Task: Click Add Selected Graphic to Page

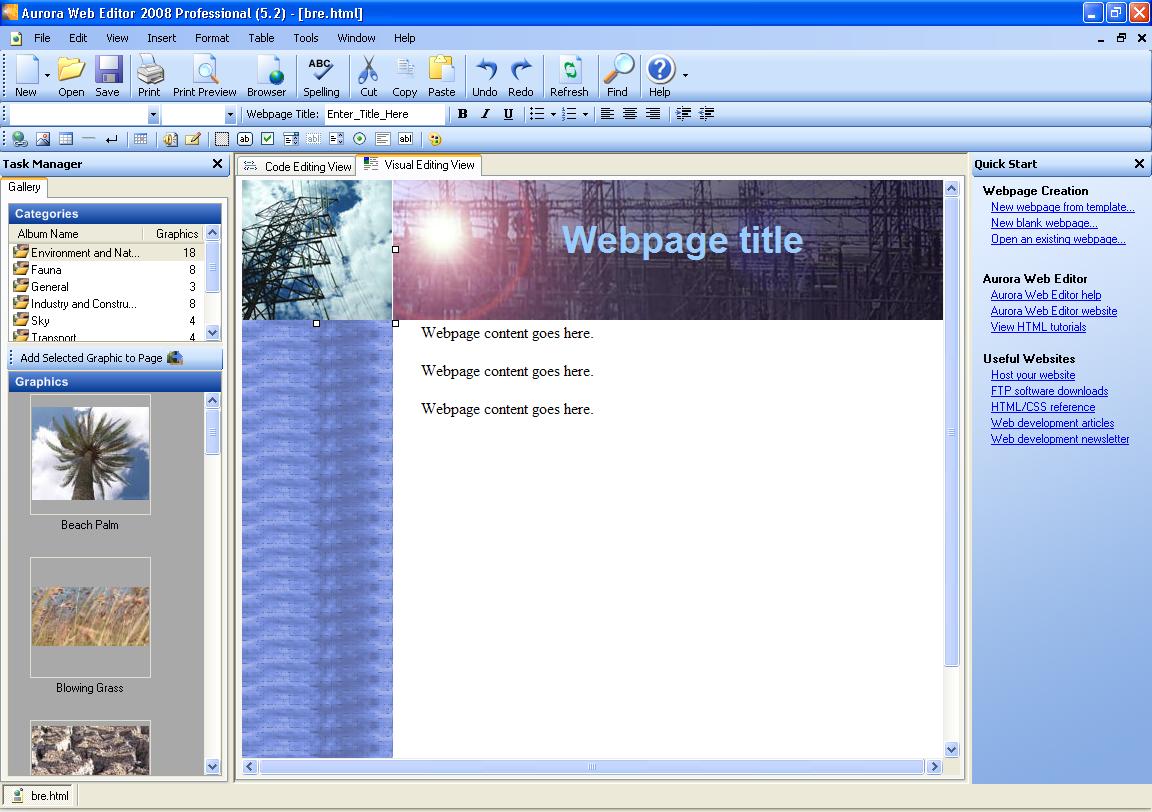Action: (101, 358)
